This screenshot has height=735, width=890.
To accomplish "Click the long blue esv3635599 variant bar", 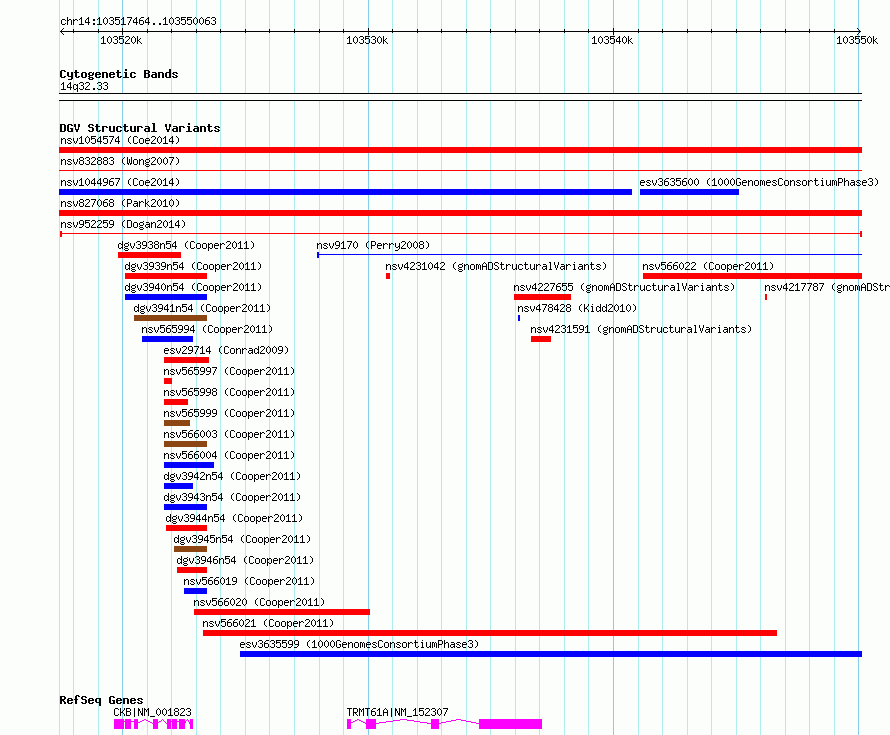I will pos(551,654).
